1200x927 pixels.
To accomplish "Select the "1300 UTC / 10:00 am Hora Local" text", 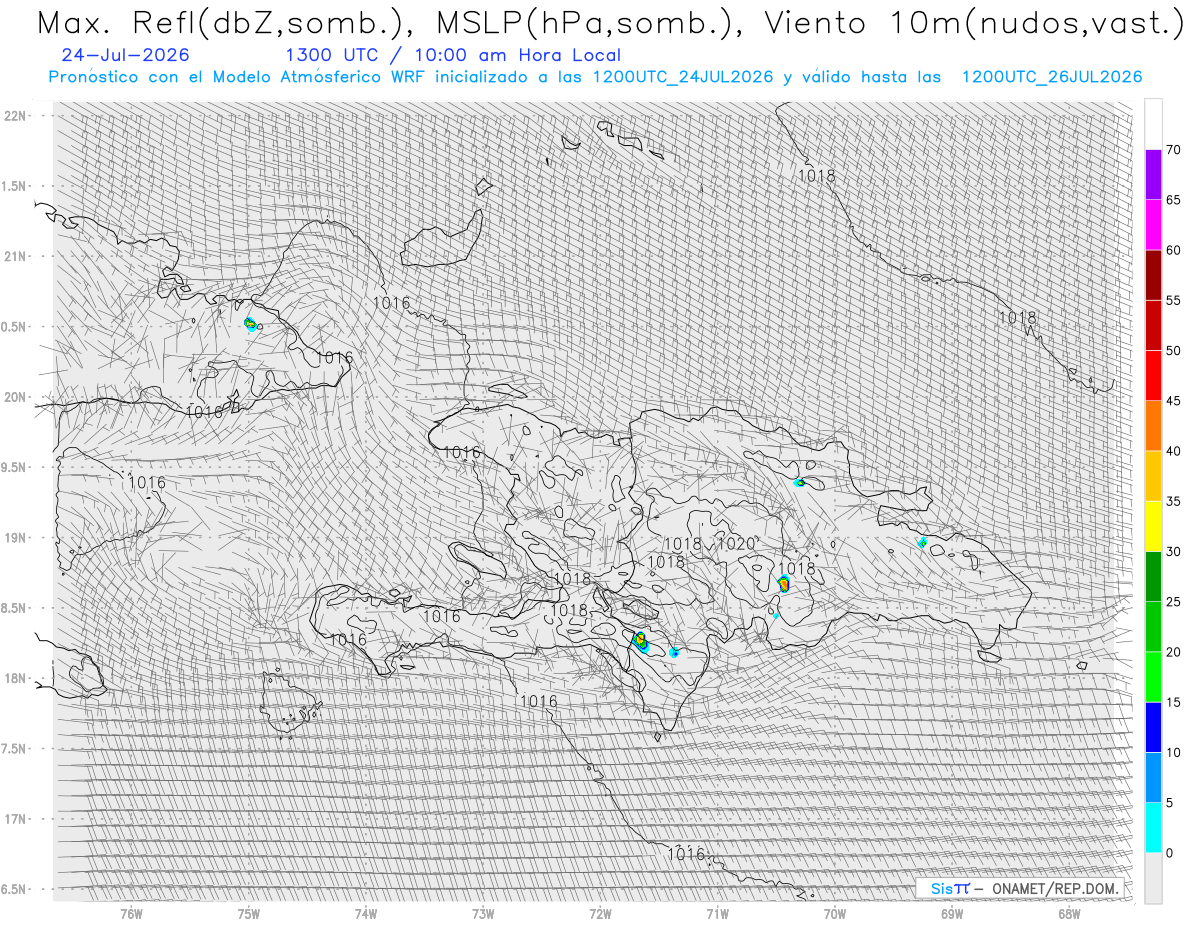I will (453, 55).
